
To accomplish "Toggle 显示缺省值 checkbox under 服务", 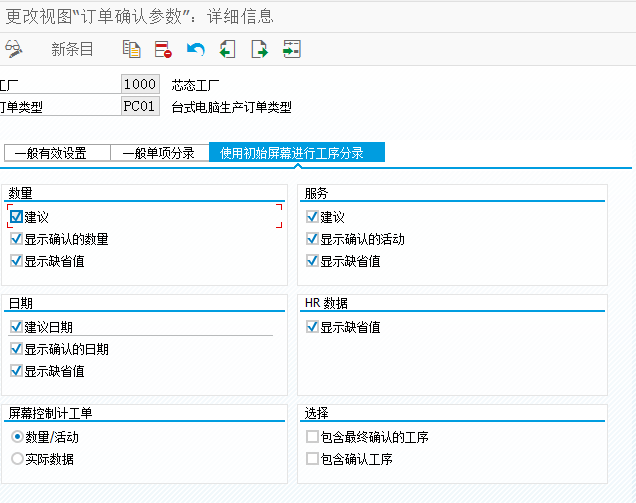I will (x=312, y=260).
